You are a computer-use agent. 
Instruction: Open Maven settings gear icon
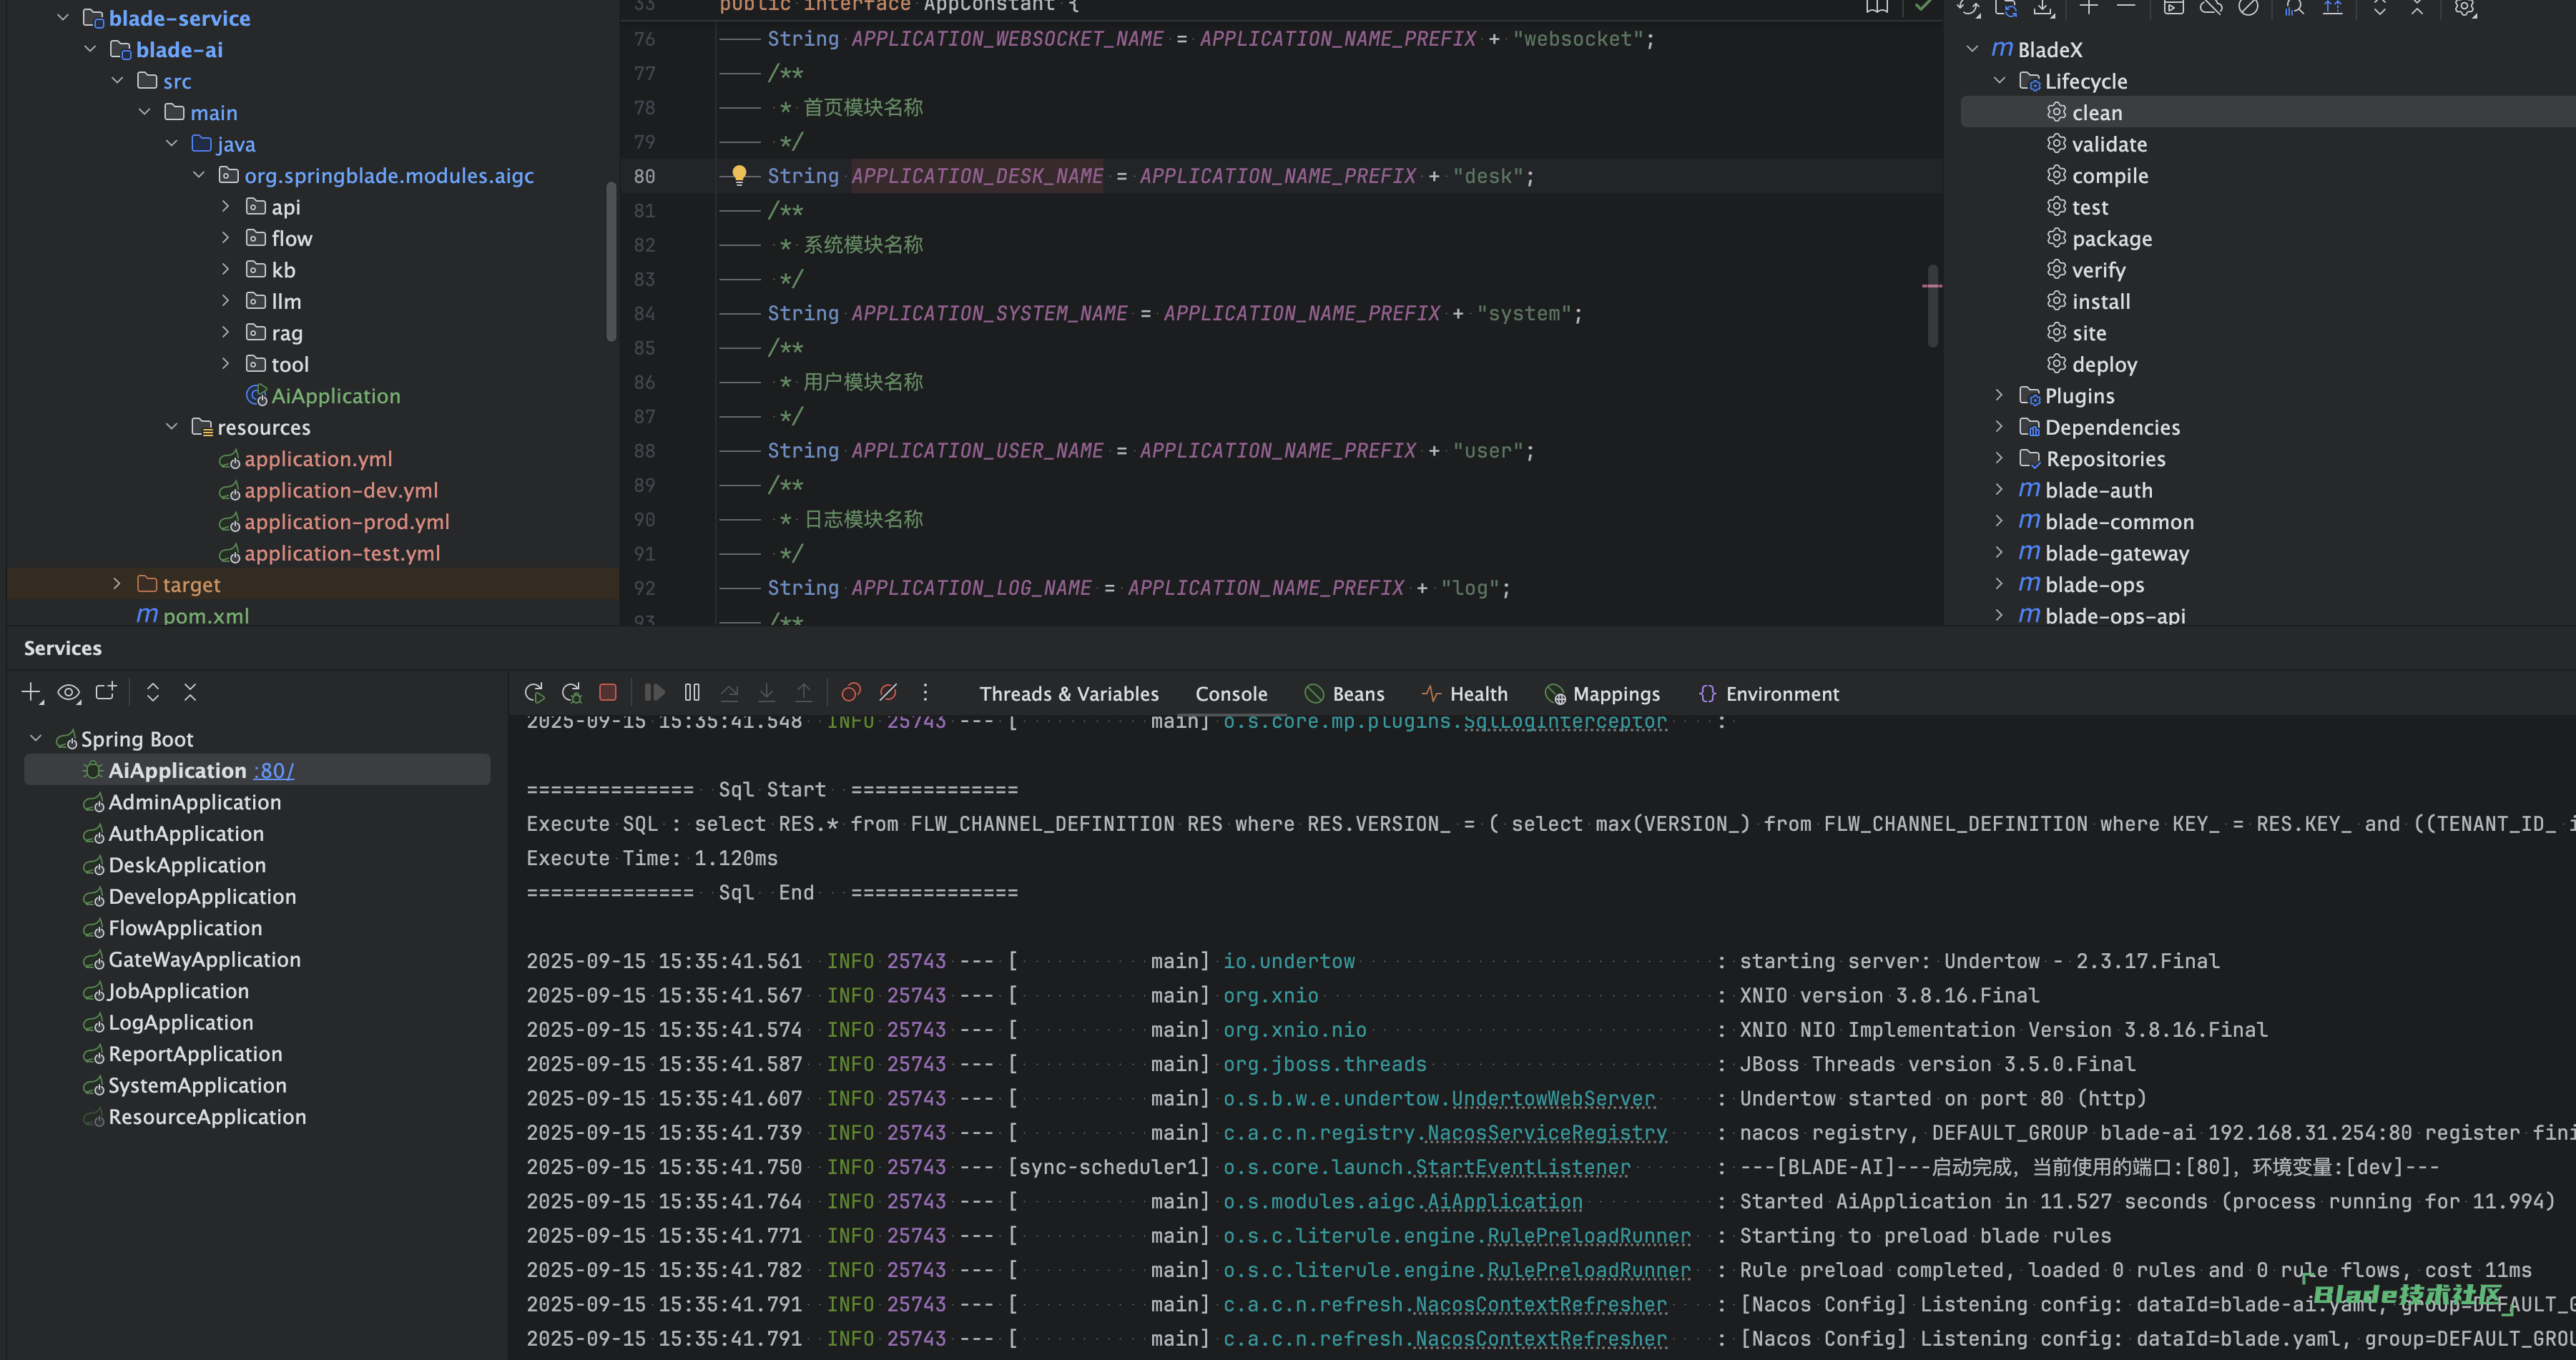point(2465,8)
